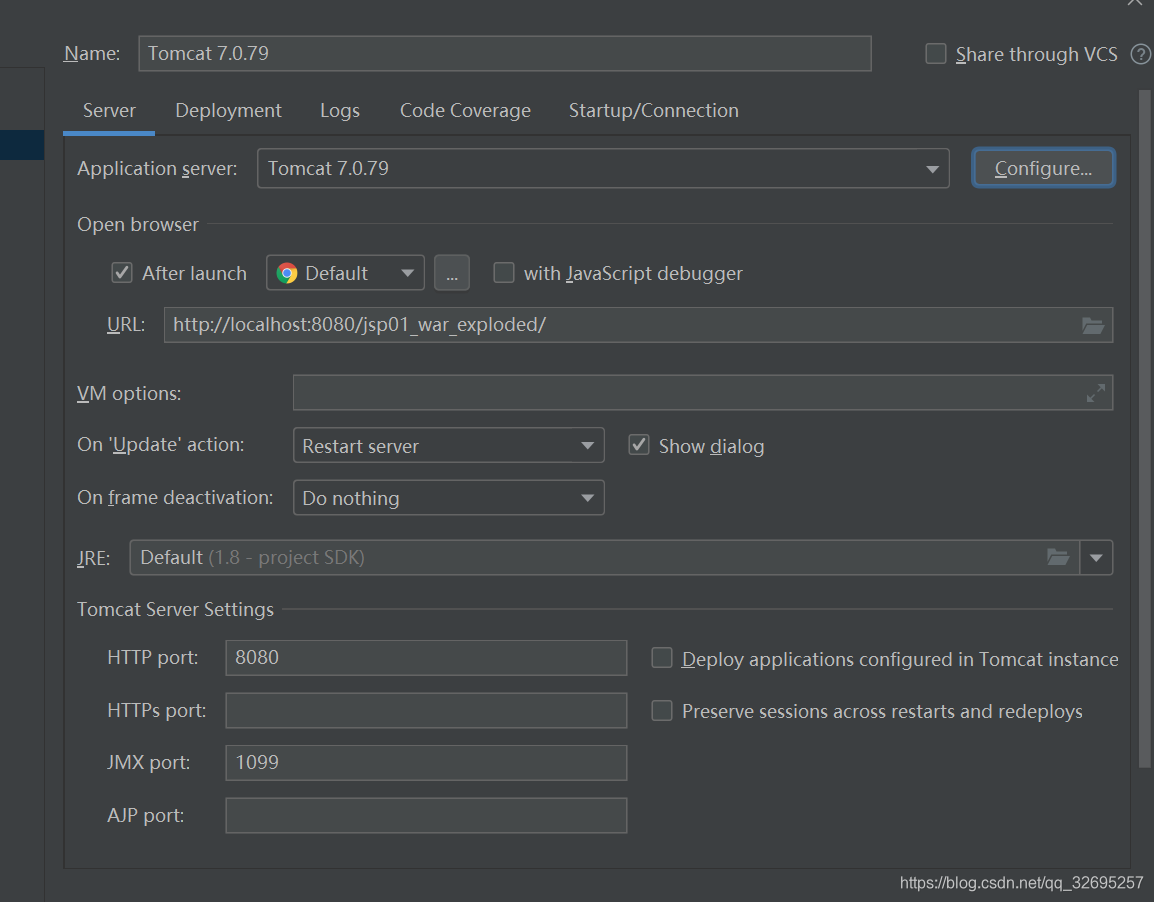This screenshot has height=902, width=1154.
Task: Click the Name input field
Action: [505, 54]
